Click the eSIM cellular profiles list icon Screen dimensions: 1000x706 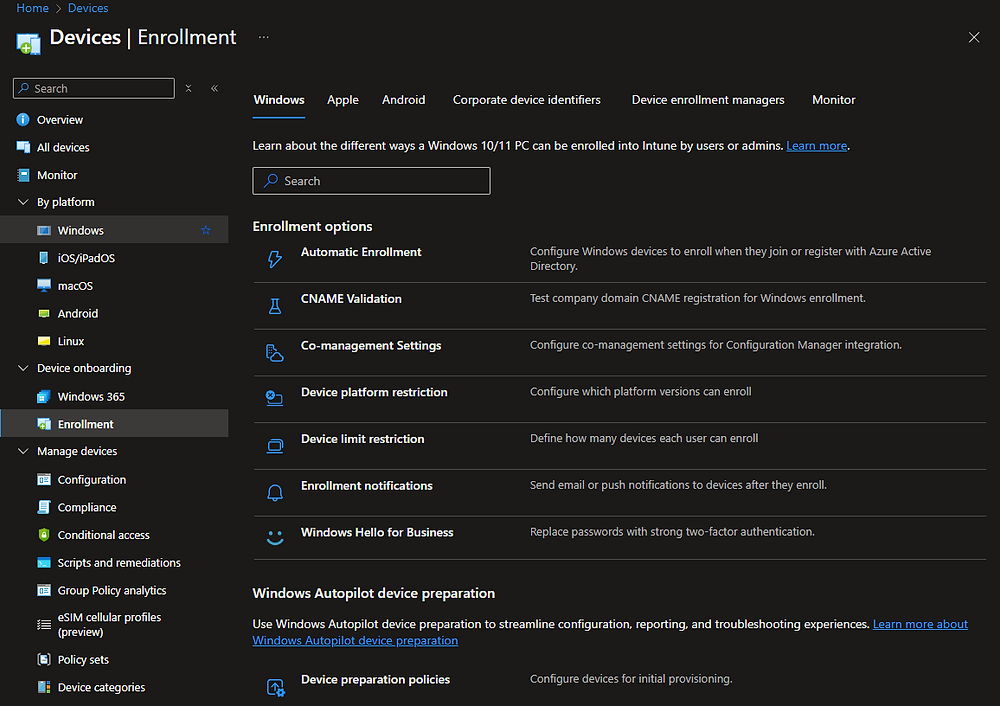pos(43,624)
